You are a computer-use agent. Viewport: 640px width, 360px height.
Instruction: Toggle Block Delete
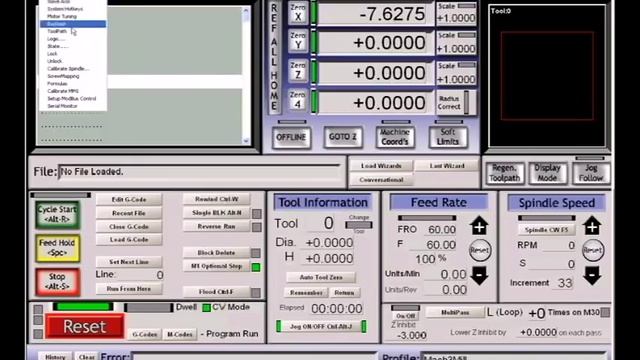pyautogui.click(x=216, y=253)
